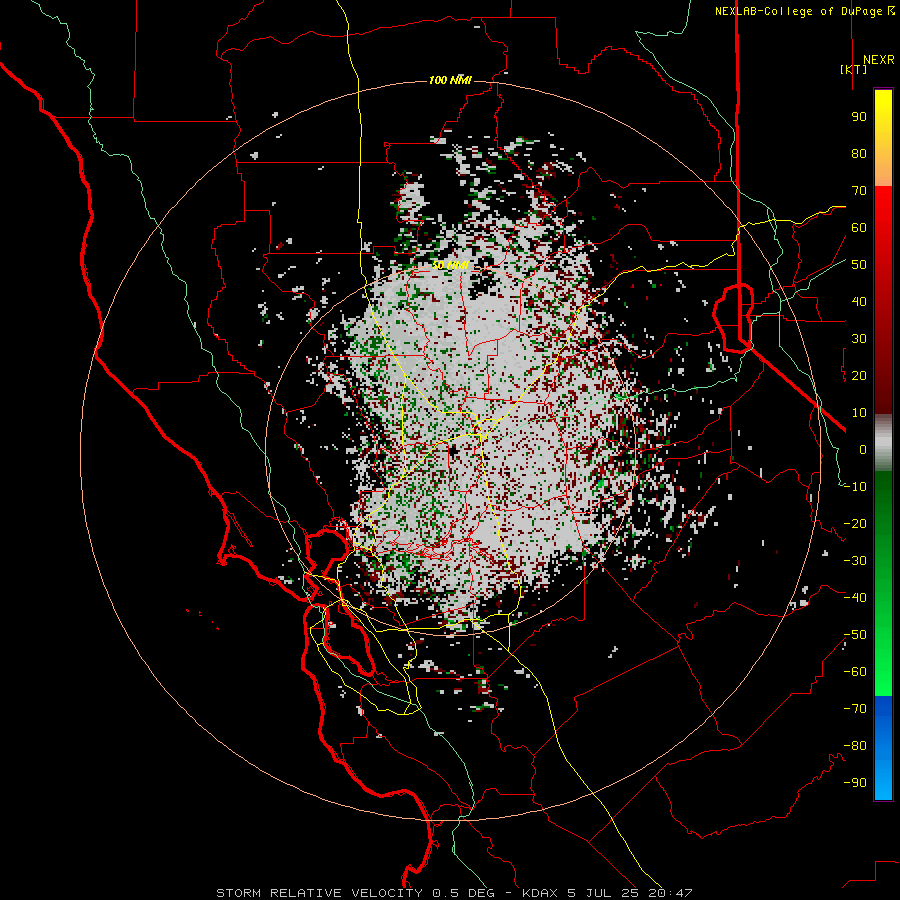Click the Storm Relative Velocity caption text
The height and width of the screenshot is (900, 900).
pyautogui.click(x=454, y=893)
